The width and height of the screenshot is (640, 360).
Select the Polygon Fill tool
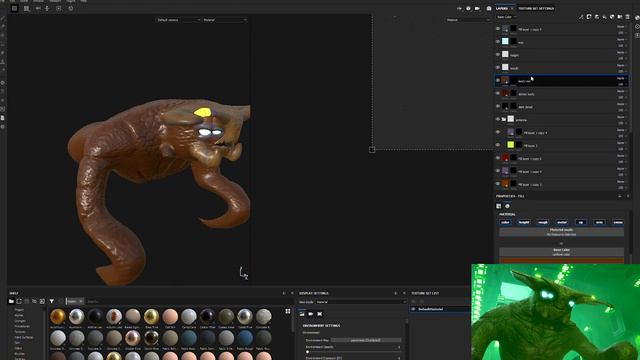(x=3, y=44)
